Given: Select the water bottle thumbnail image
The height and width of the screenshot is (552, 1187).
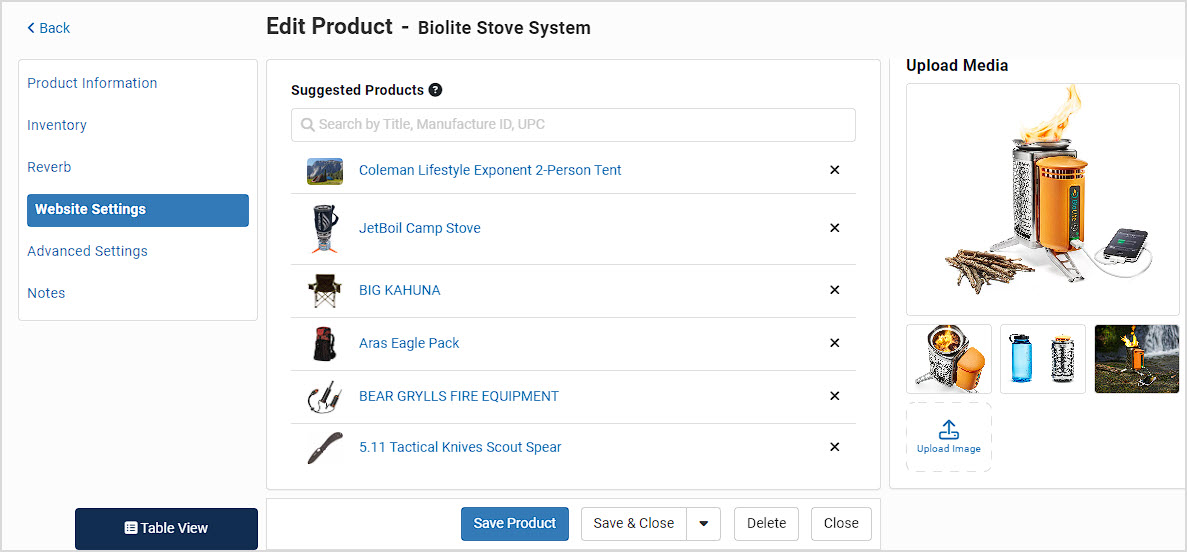Looking at the screenshot, I should (1042, 359).
